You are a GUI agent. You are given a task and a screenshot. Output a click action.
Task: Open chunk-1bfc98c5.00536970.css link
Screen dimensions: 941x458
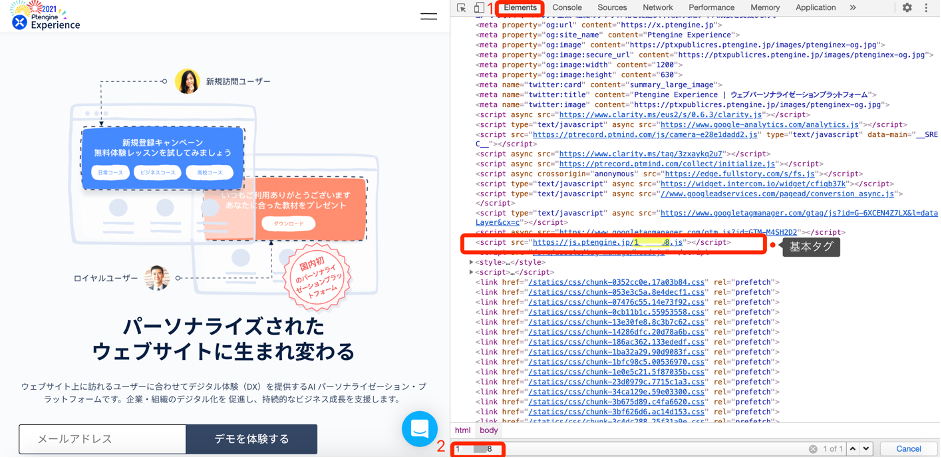point(615,361)
